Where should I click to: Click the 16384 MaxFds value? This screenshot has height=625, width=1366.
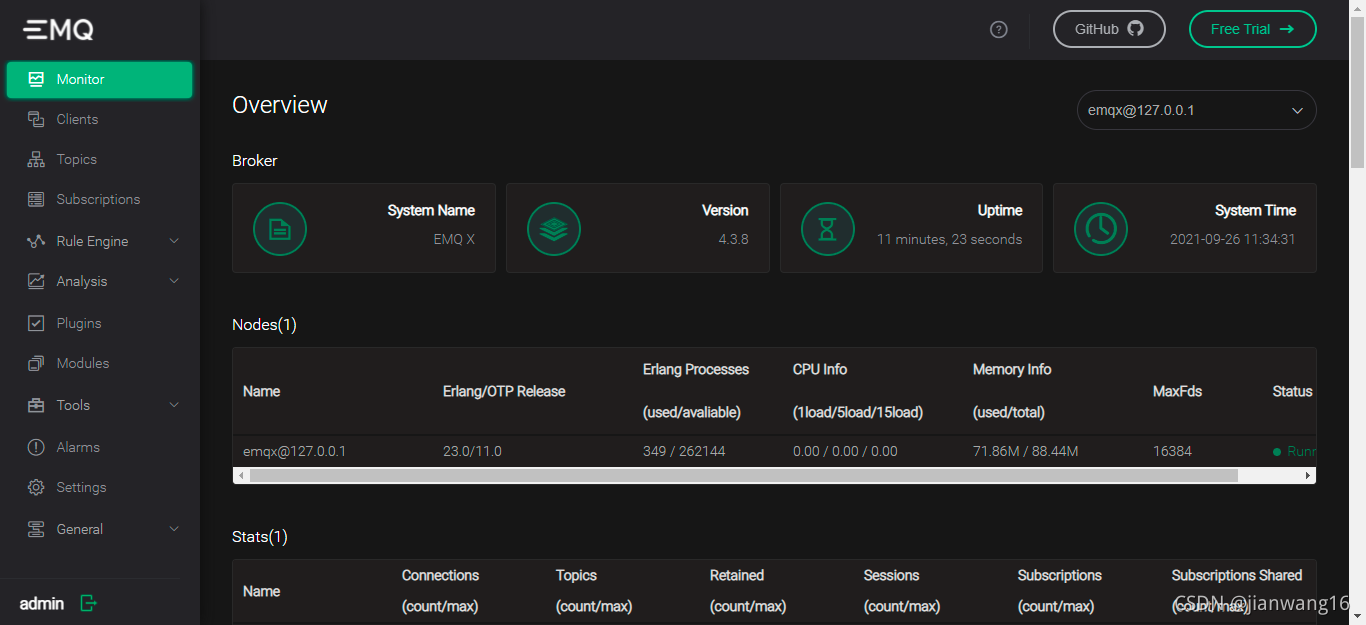tap(1172, 451)
